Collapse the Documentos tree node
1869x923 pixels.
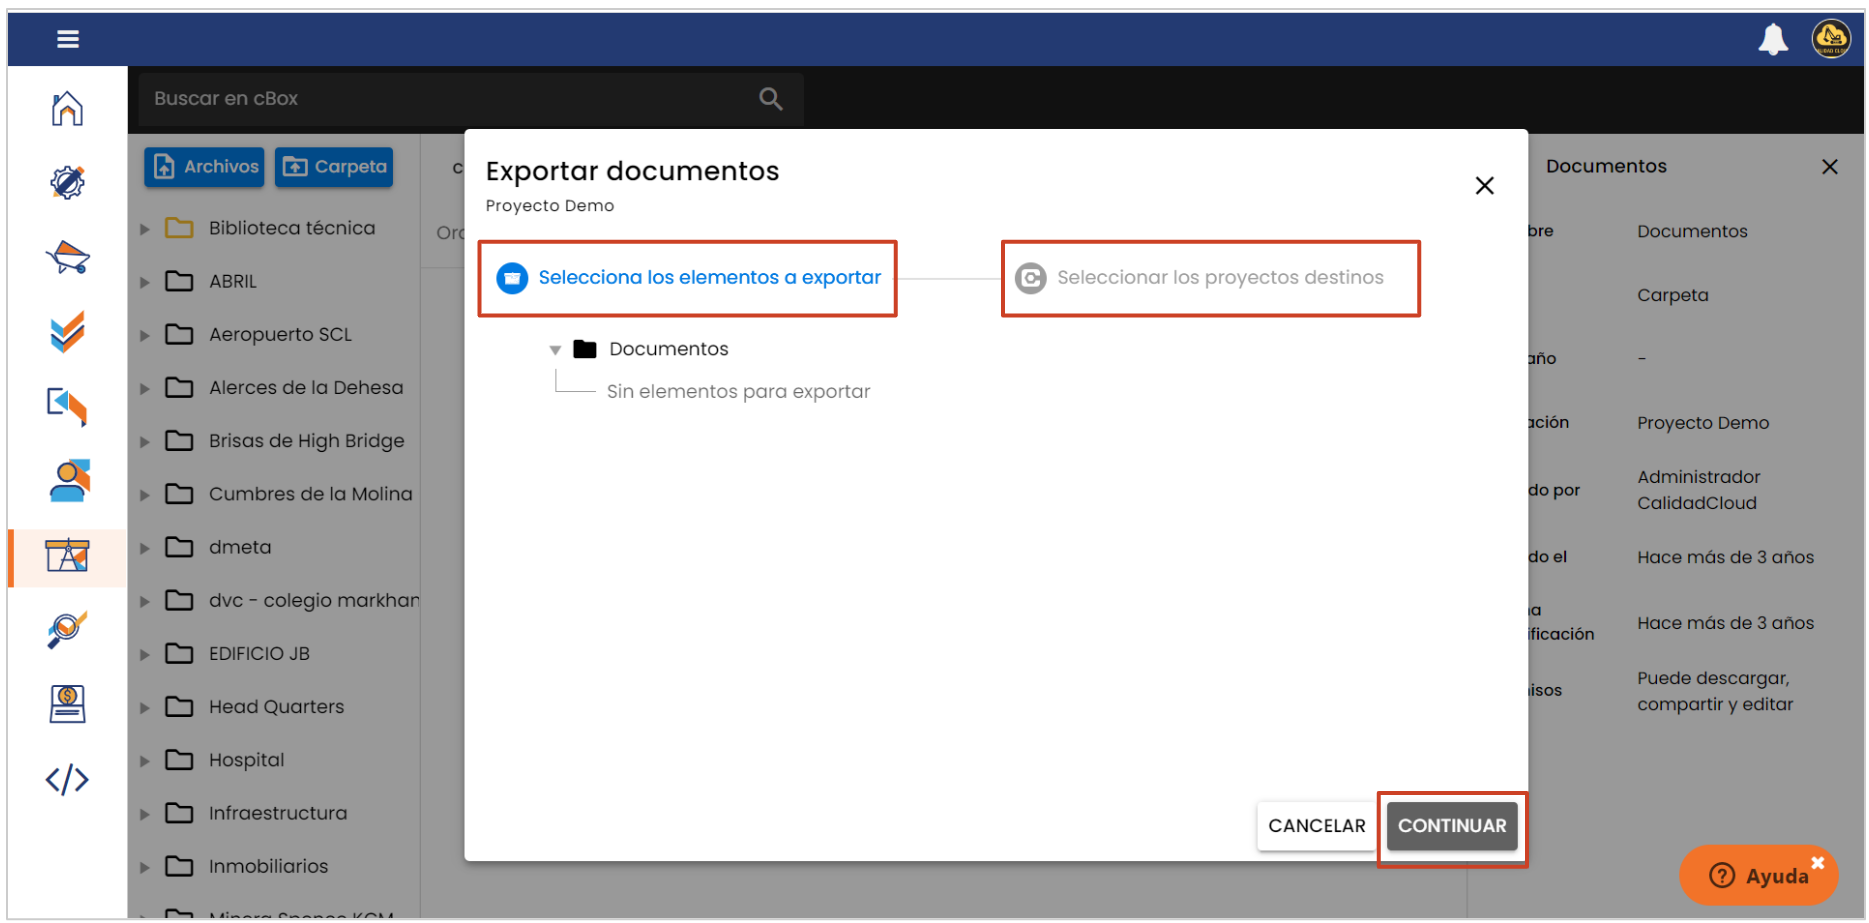pyautogui.click(x=555, y=350)
